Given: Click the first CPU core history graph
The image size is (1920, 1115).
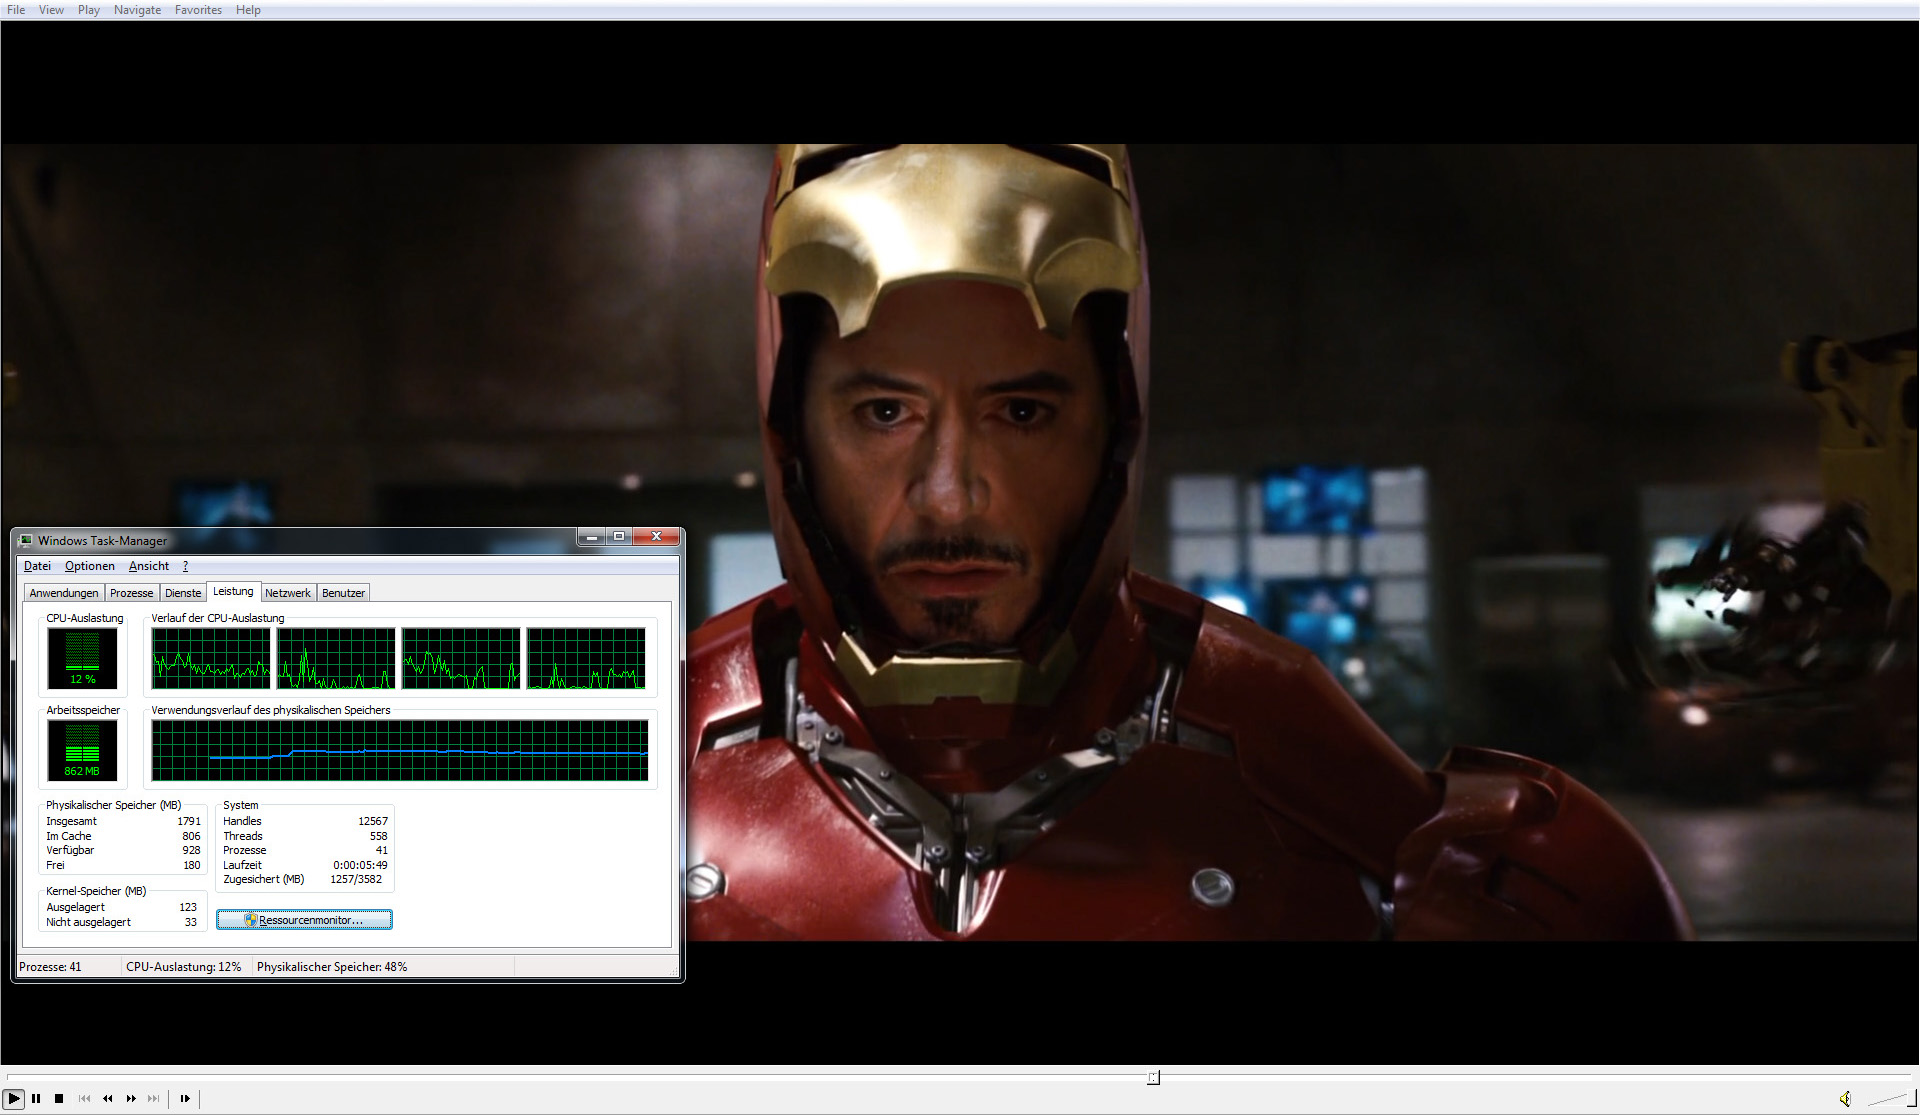Looking at the screenshot, I should tap(210, 658).
